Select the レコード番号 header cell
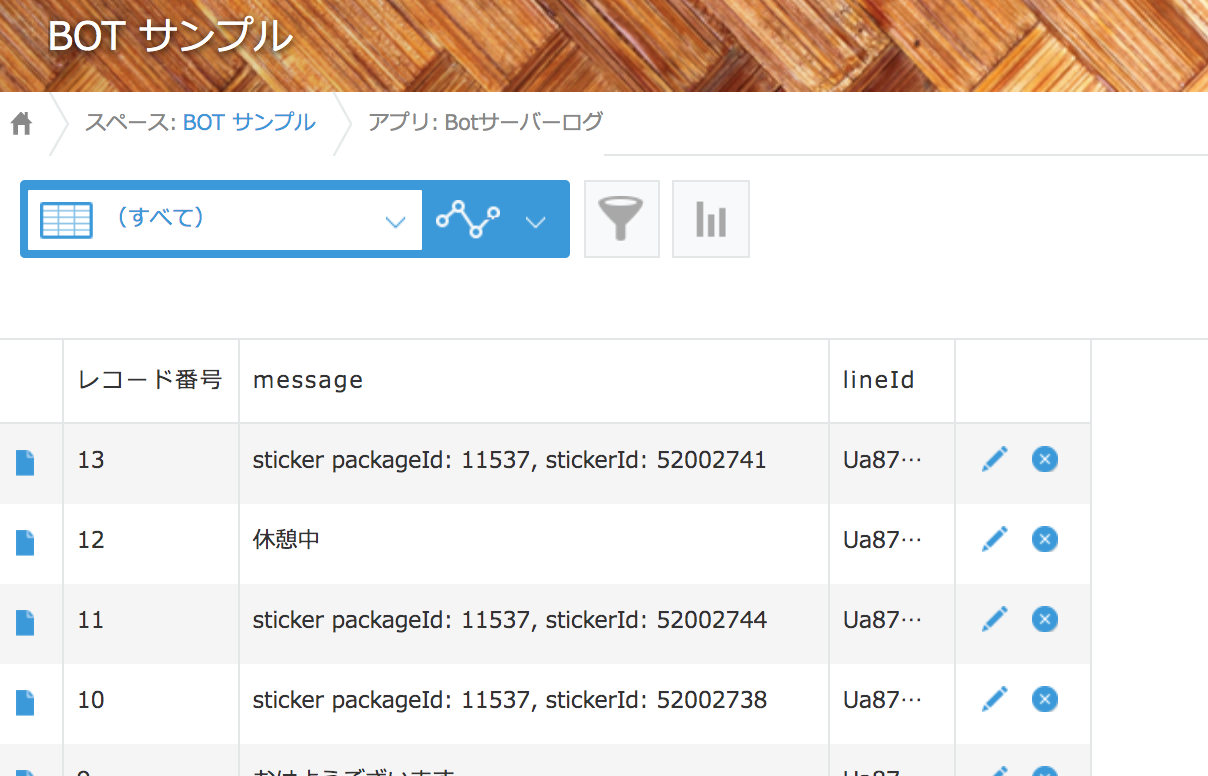The image size is (1208, 776). 150,380
